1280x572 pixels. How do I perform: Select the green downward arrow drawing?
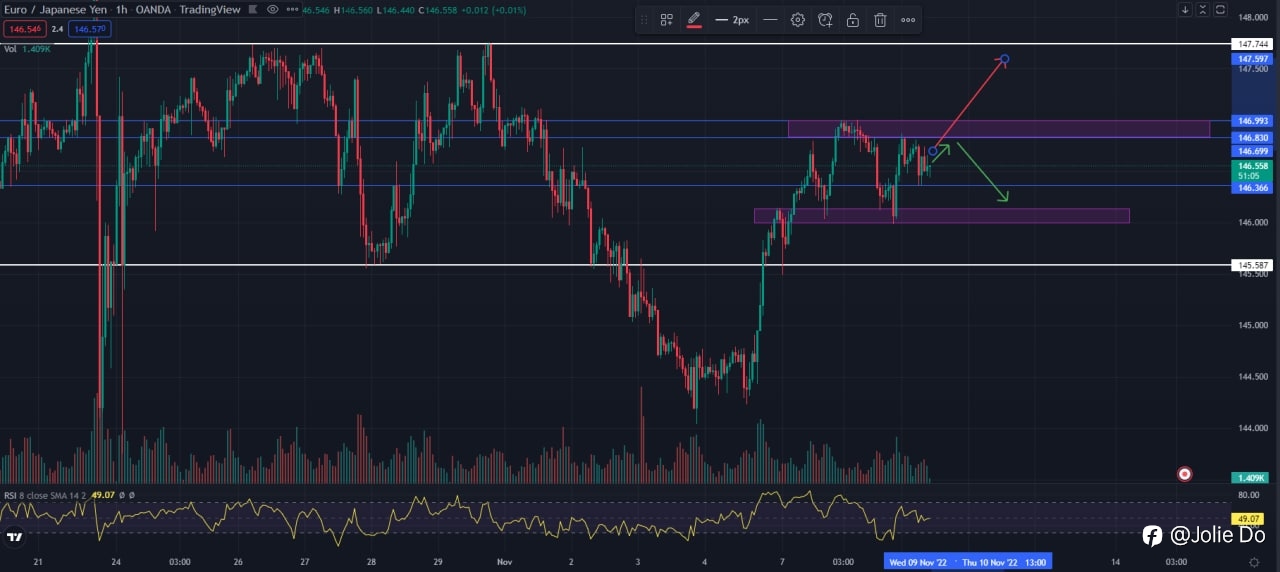983,172
